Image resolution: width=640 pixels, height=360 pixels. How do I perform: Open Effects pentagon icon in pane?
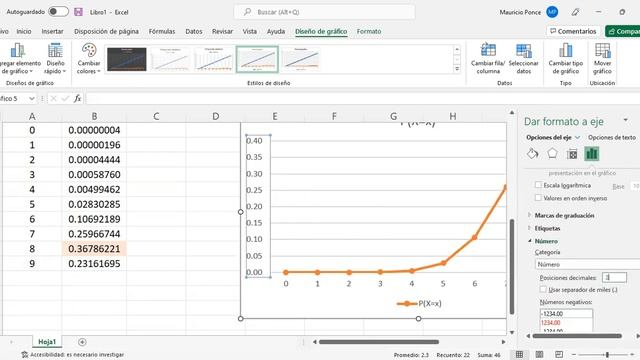tap(552, 154)
